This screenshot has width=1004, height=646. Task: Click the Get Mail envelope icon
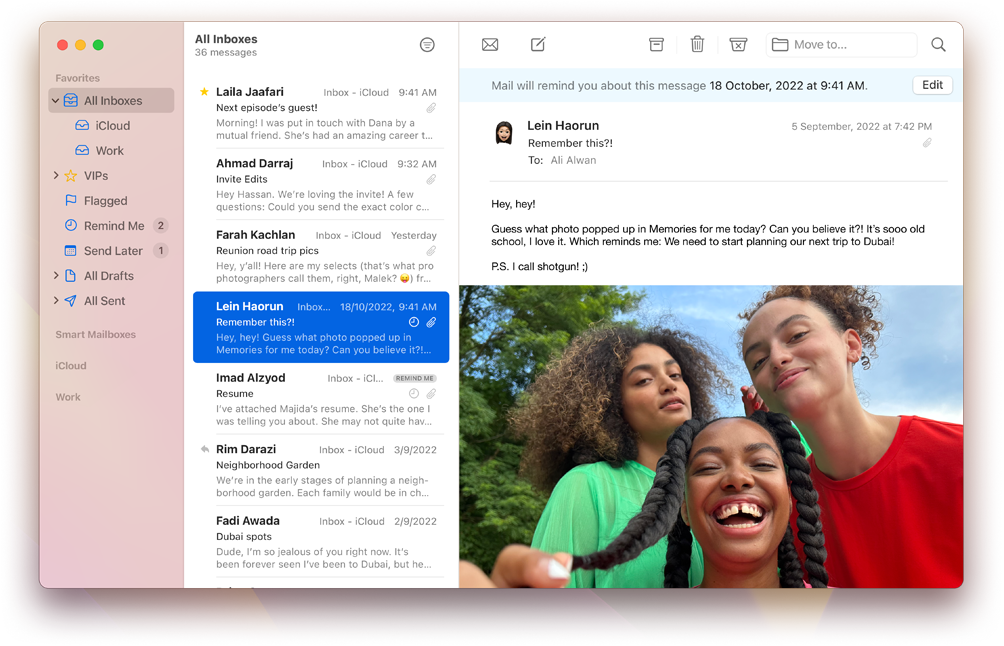point(490,45)
